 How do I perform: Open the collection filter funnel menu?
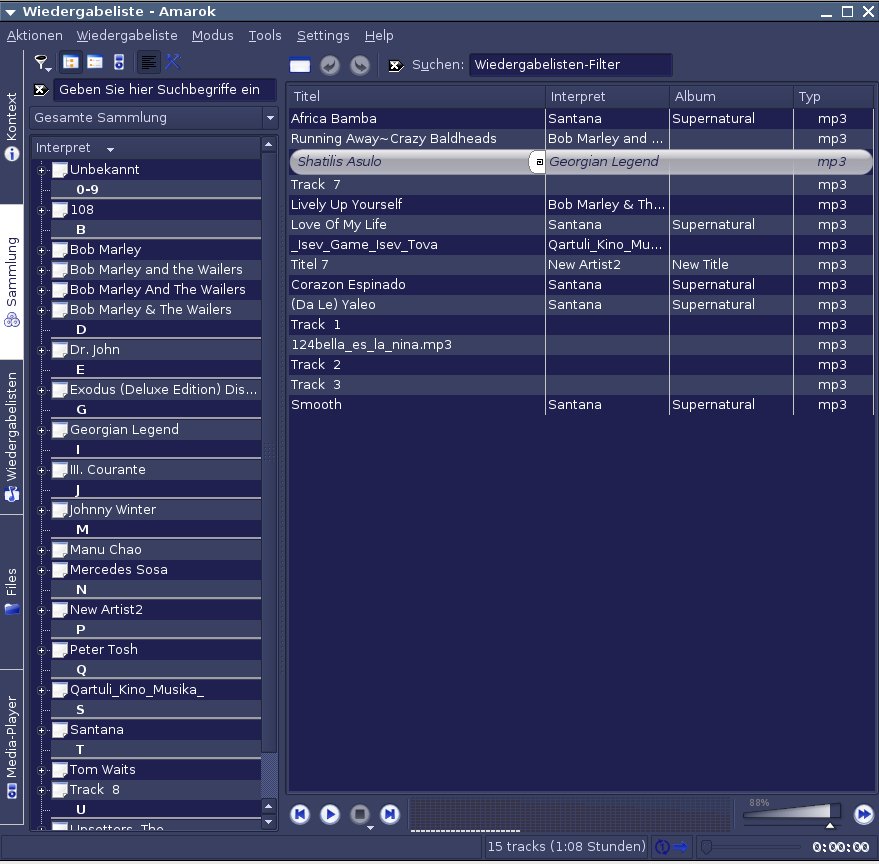click(x=43, y=63)
